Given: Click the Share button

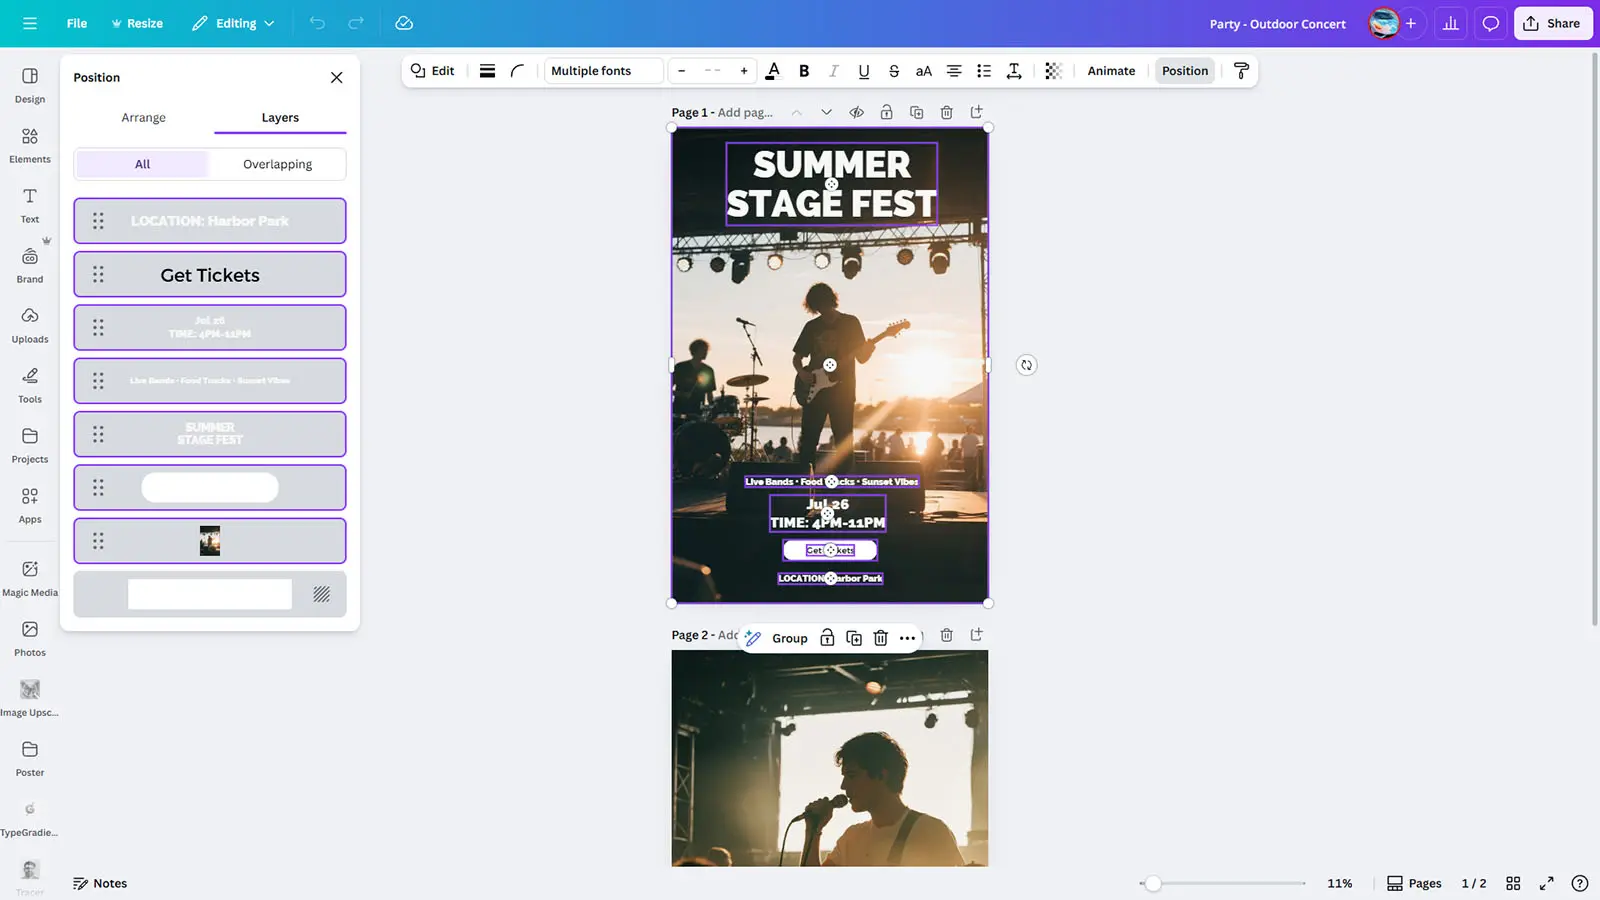Looking at the screenshot, I should [x=1552, y=23].
